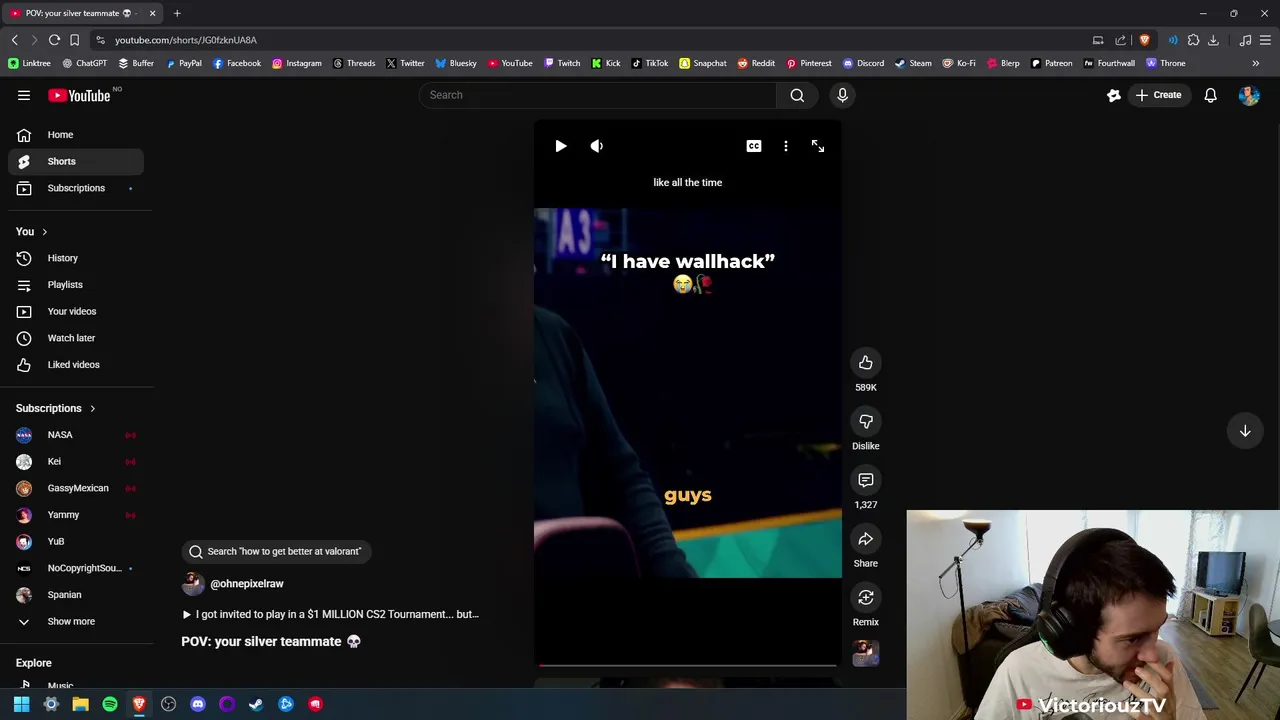Open the Create menu
This screenshot has width=1280, height=720.
tap(1158, 95)
